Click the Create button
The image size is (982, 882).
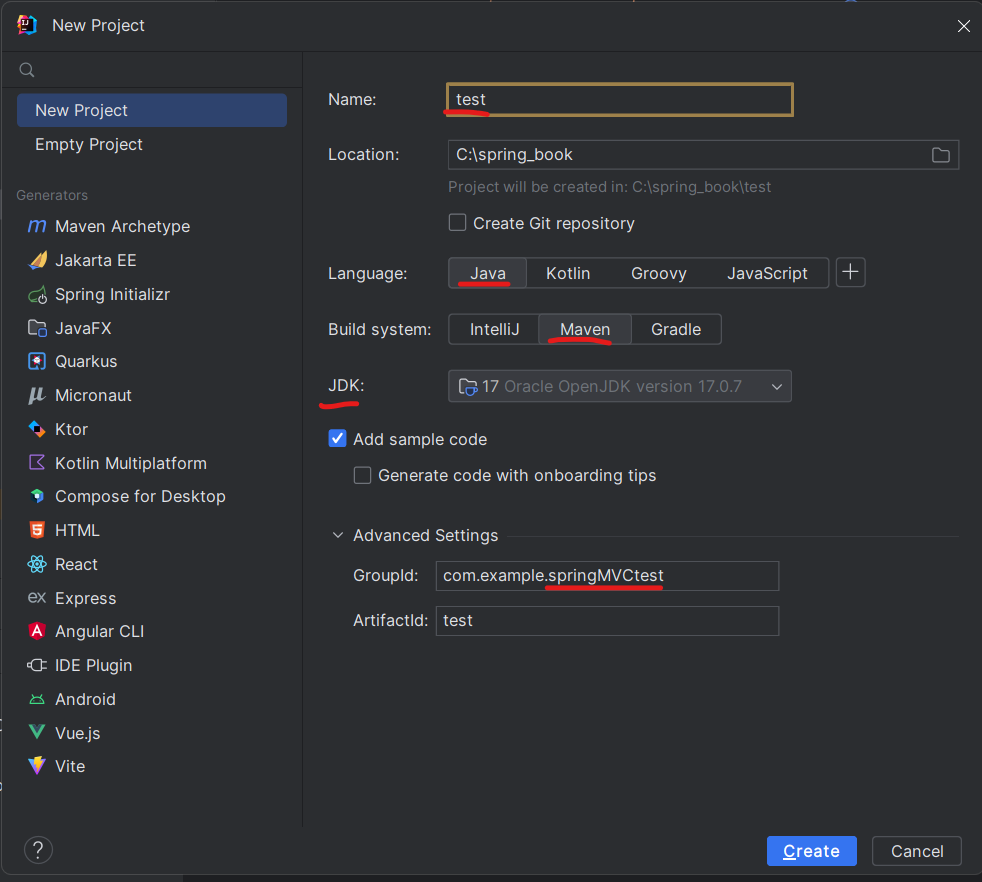[x=812, y=851]
